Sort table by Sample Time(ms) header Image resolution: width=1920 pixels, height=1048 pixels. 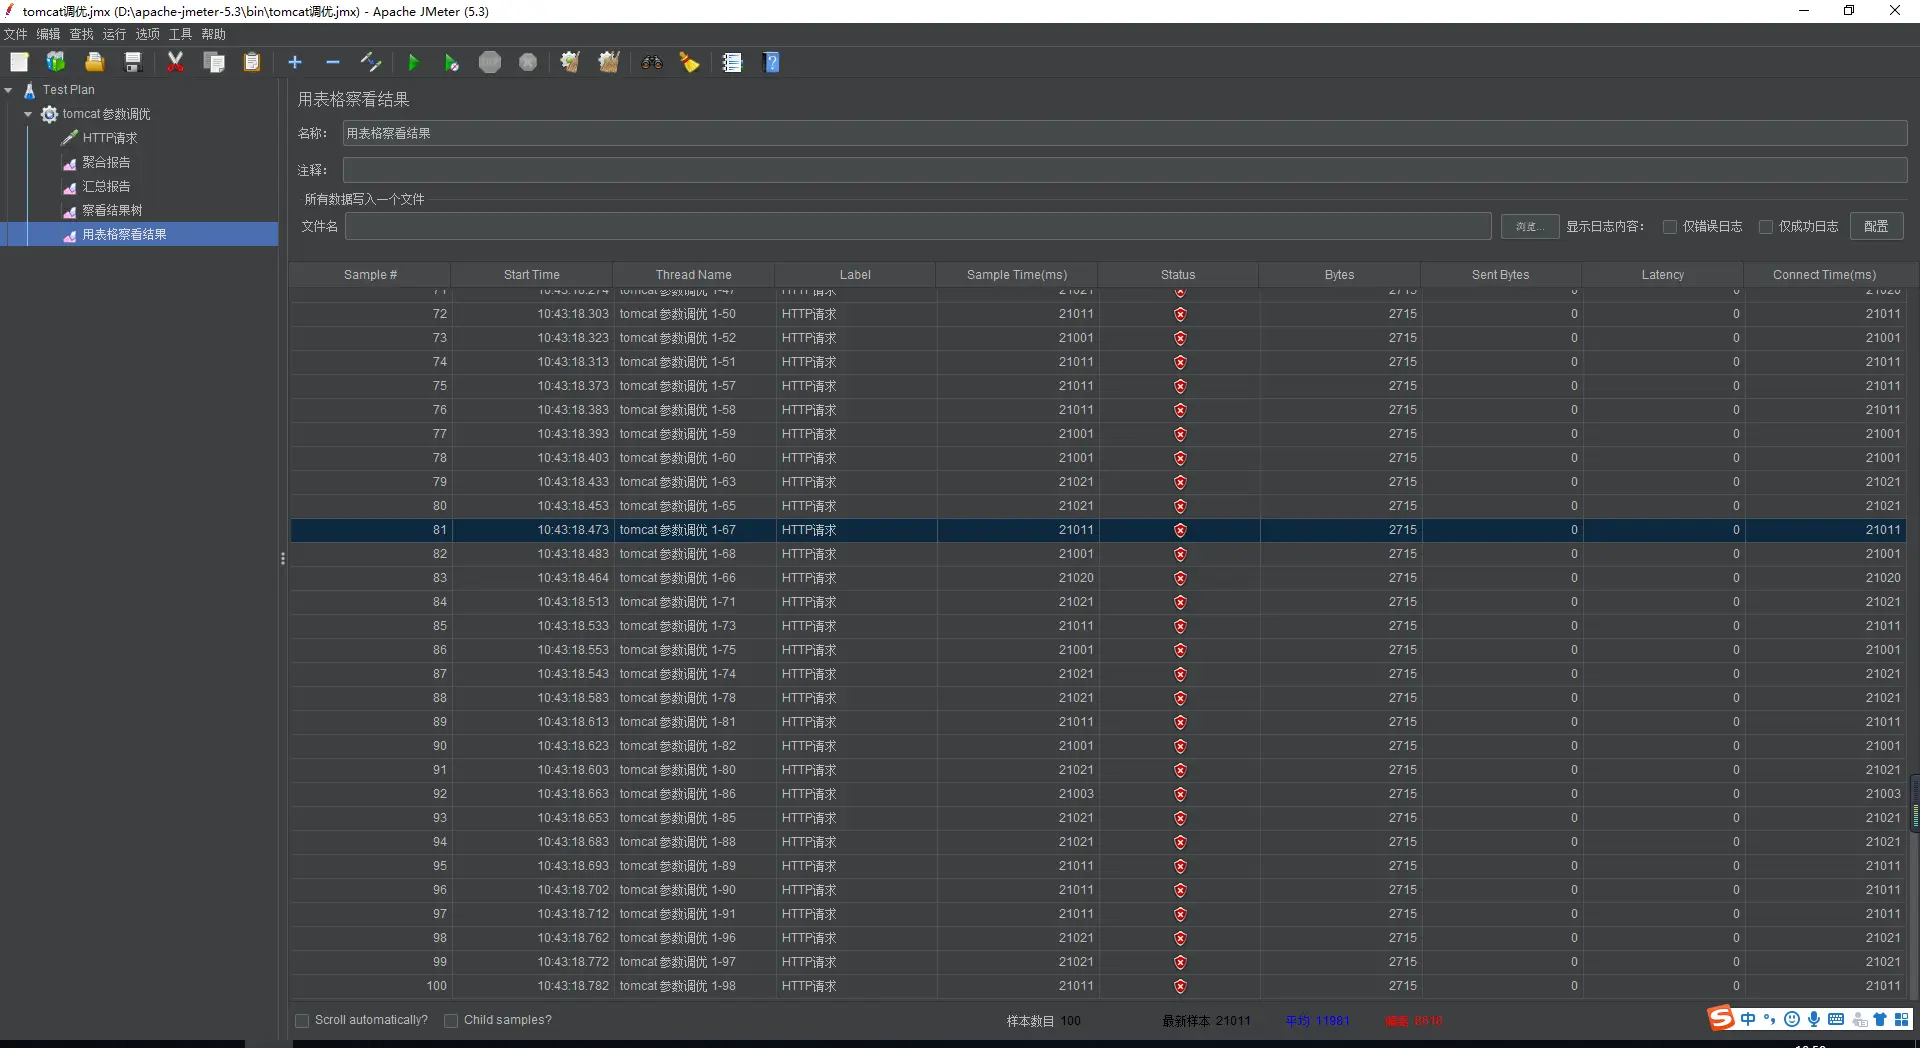[x=1017, y=275]
